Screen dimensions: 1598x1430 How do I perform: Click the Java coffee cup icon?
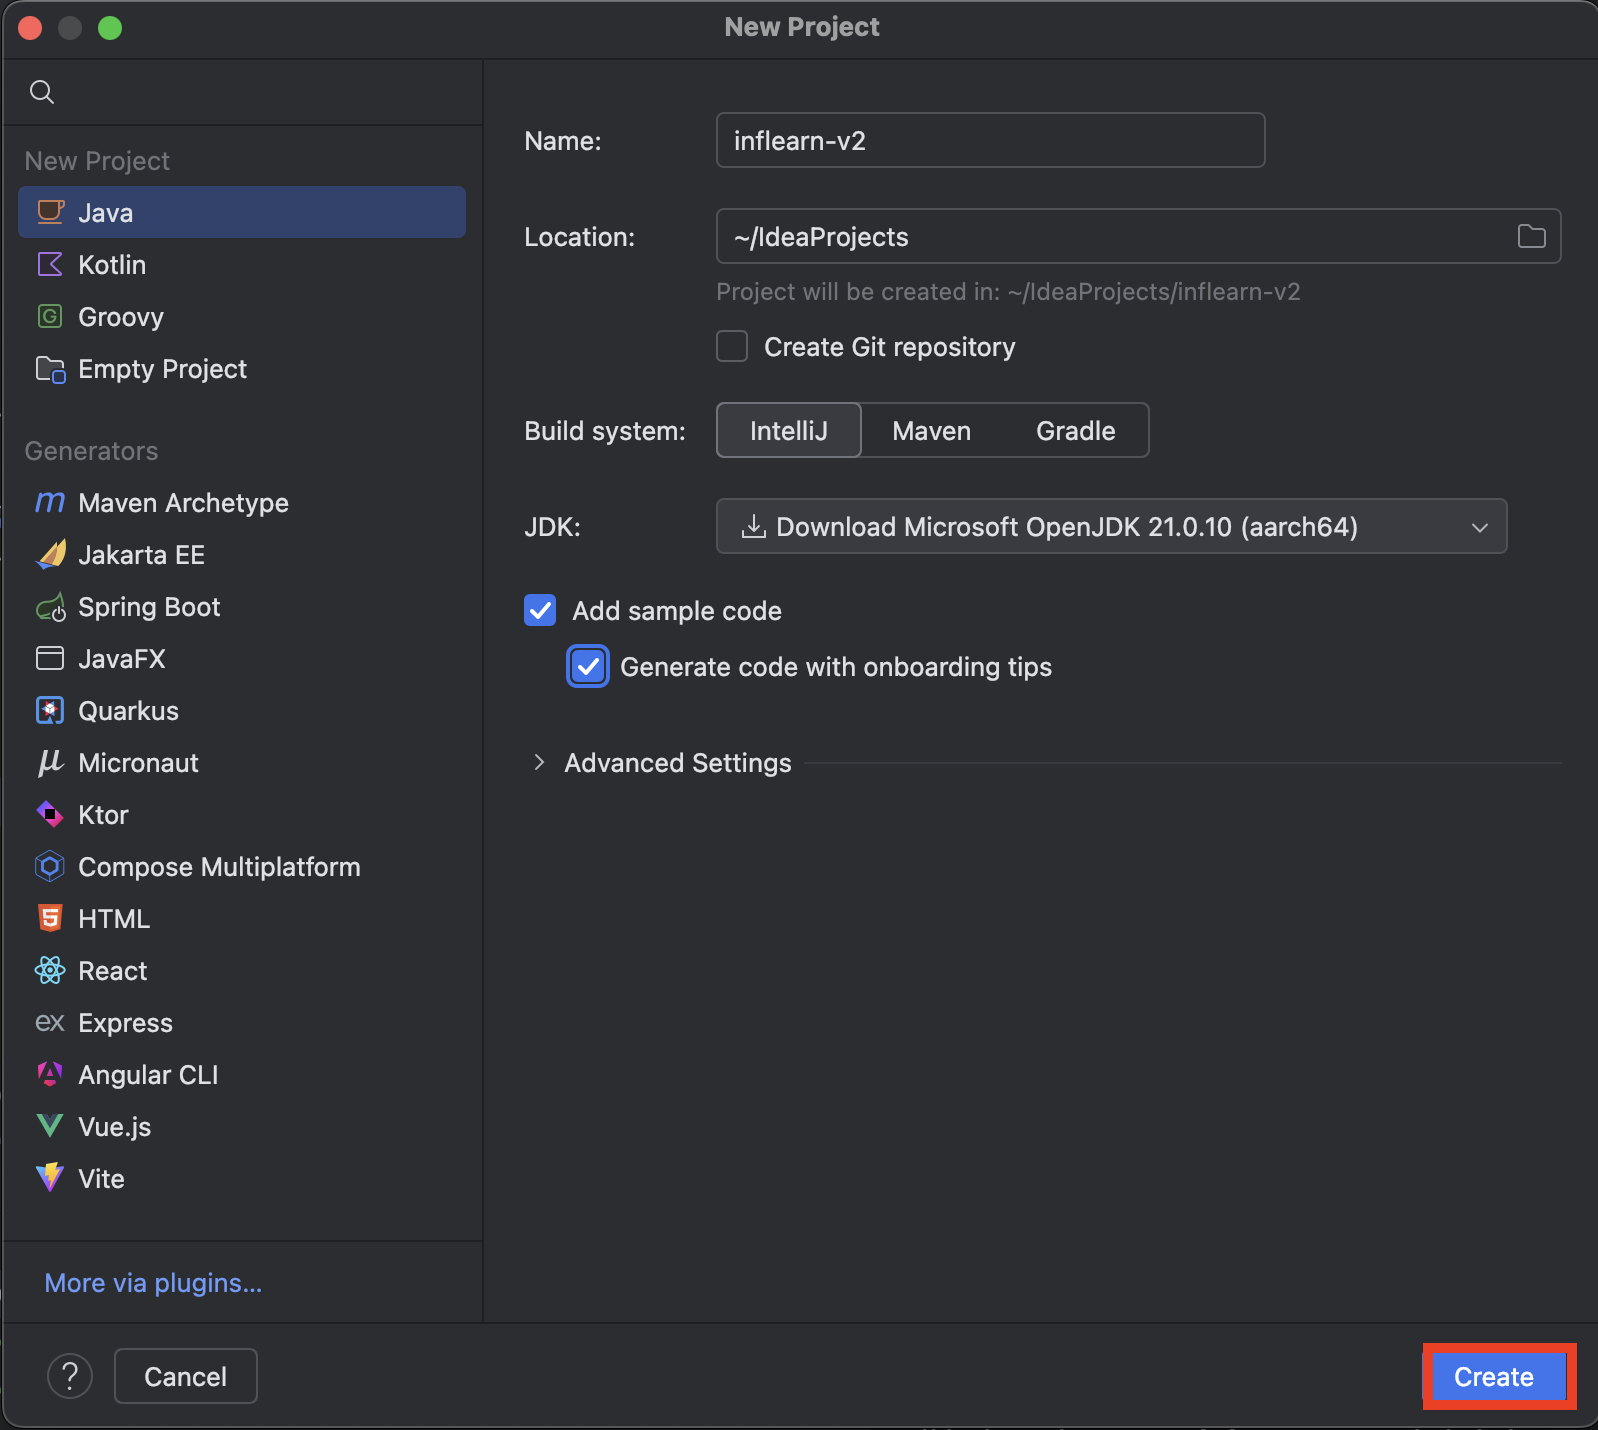point(50,212)
